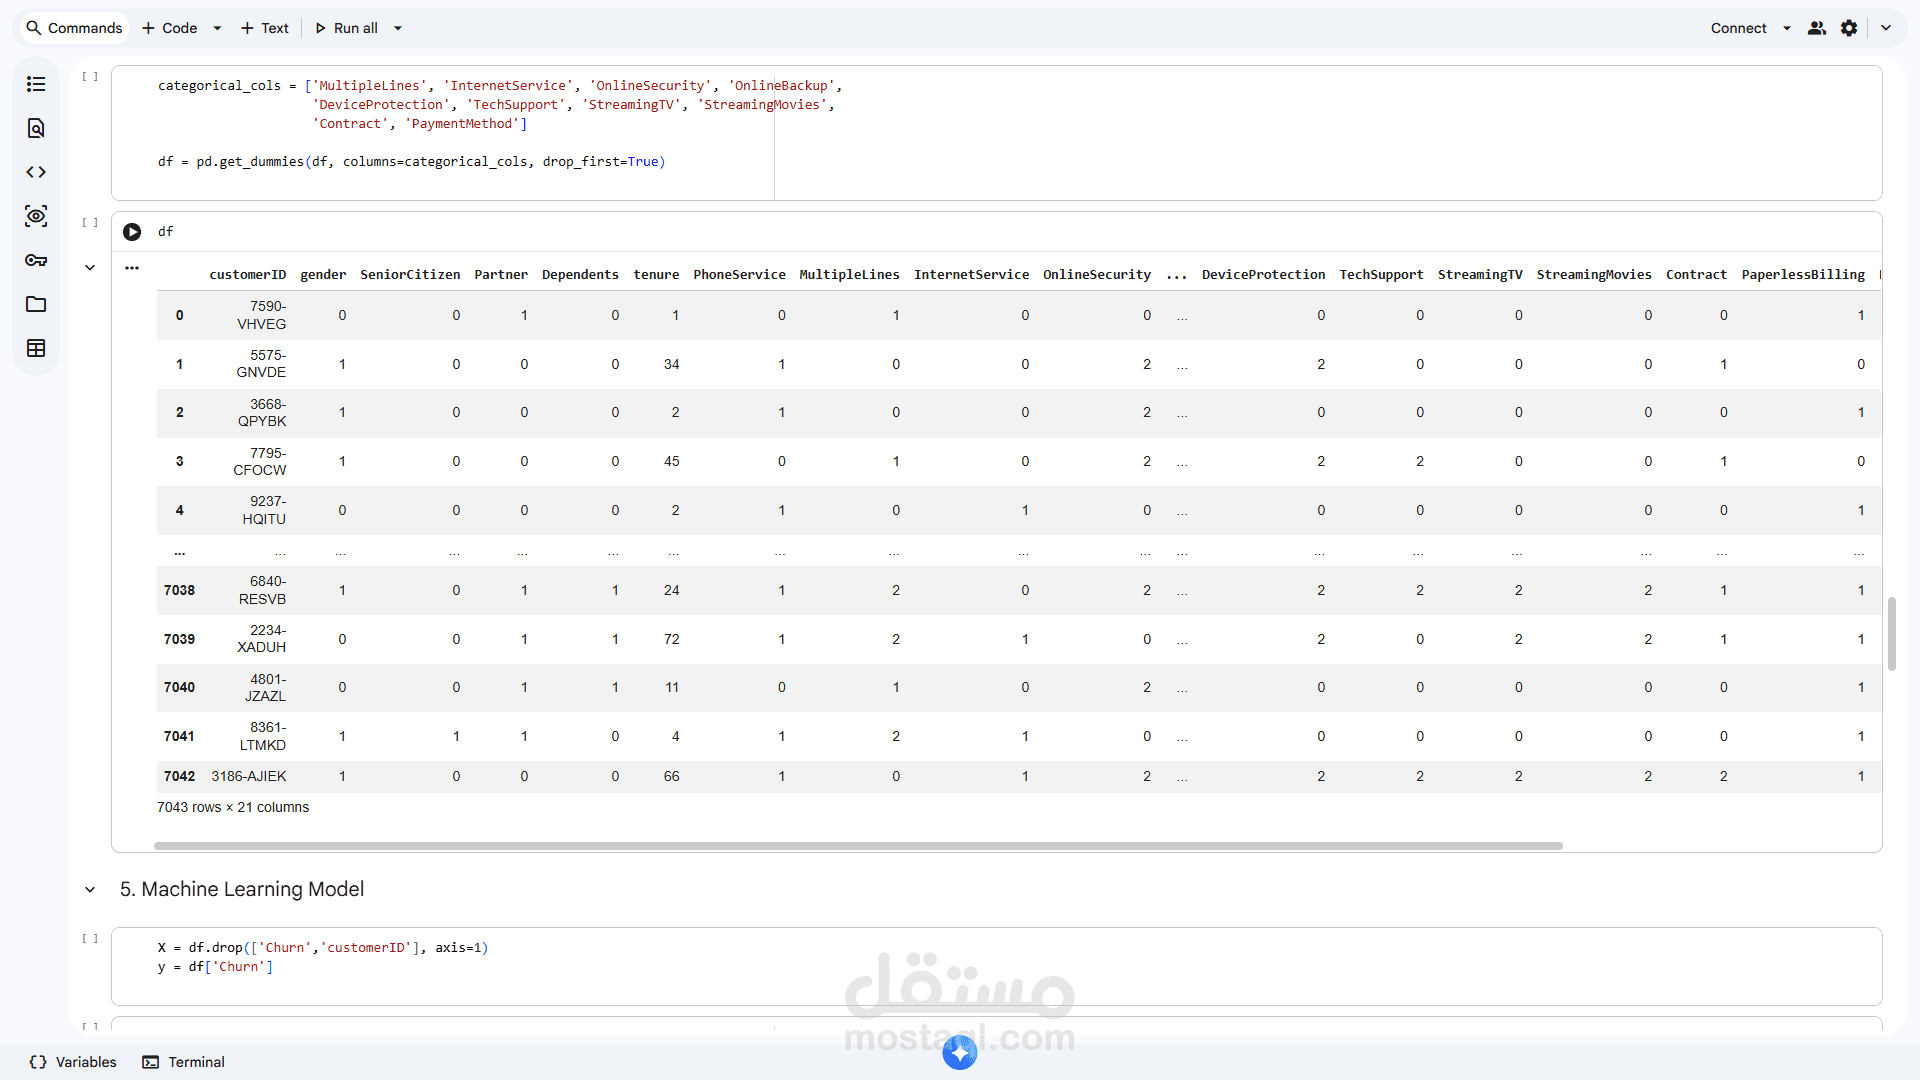Screen dimensions: 1920x1080
Task: Open the Terminal panel
Action: click(x=184, y=1062)
